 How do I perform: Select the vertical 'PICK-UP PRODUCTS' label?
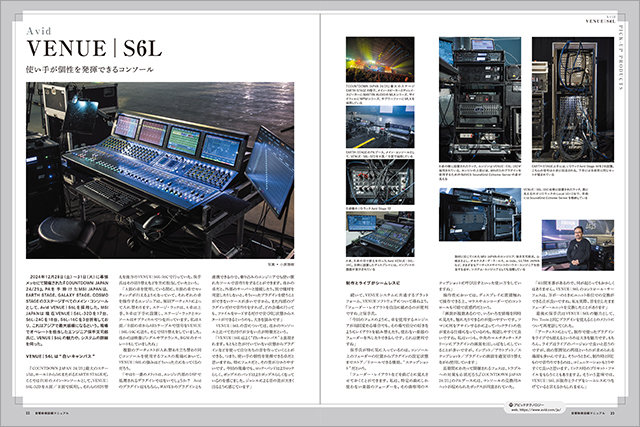620,58
